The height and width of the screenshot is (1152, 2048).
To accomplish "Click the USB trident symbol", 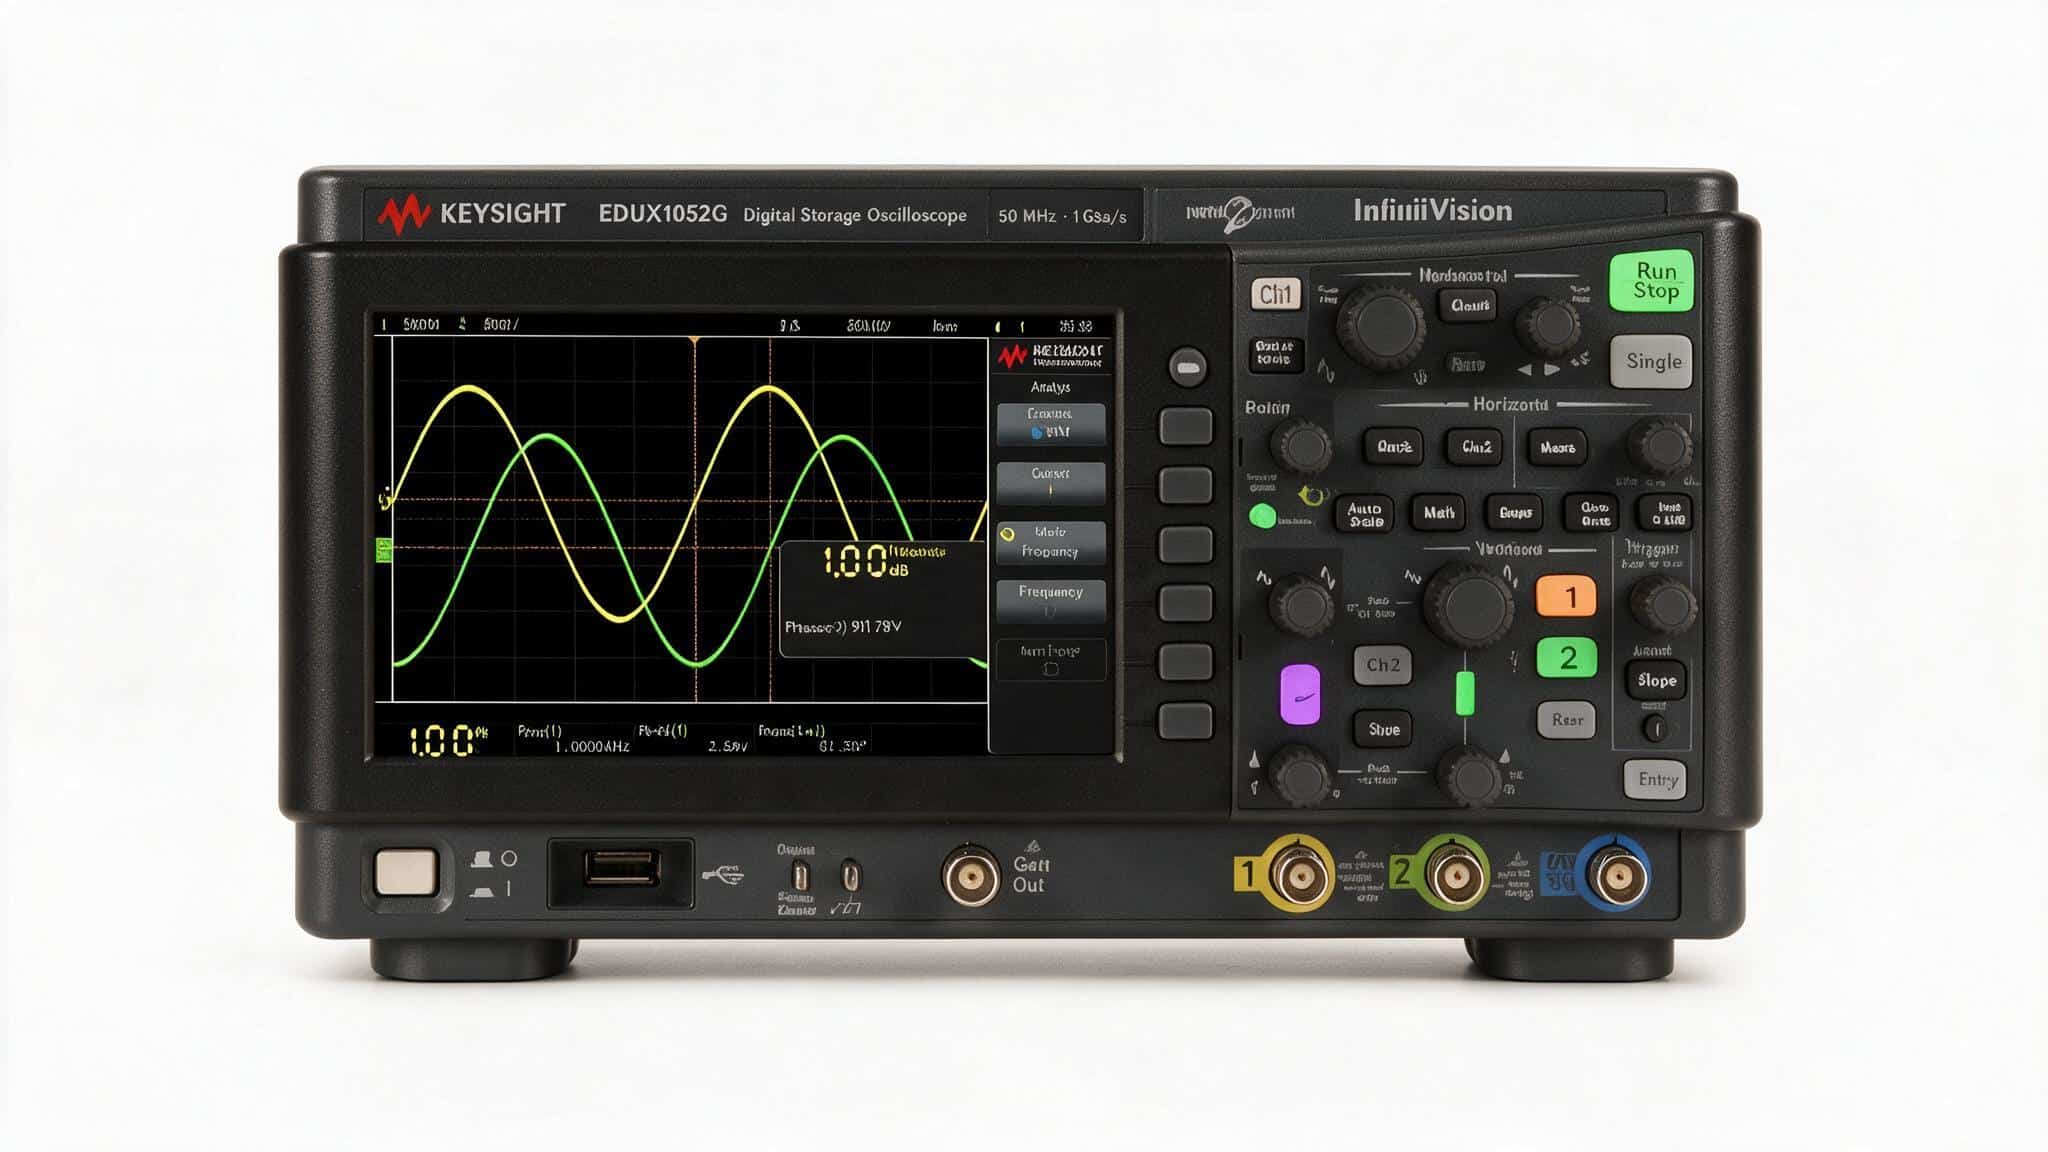I will (722, 875).
